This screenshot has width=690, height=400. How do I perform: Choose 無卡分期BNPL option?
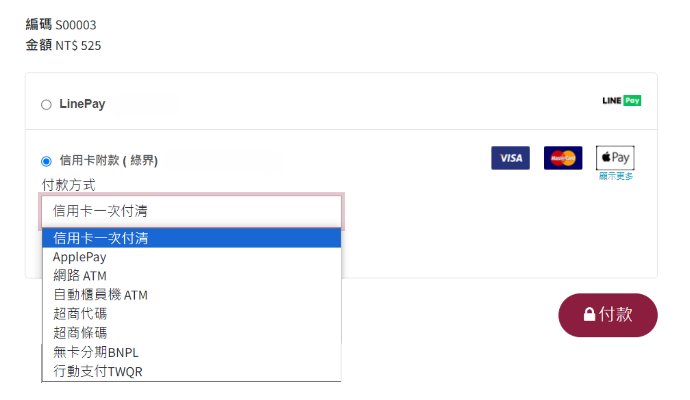click(191, 352)
